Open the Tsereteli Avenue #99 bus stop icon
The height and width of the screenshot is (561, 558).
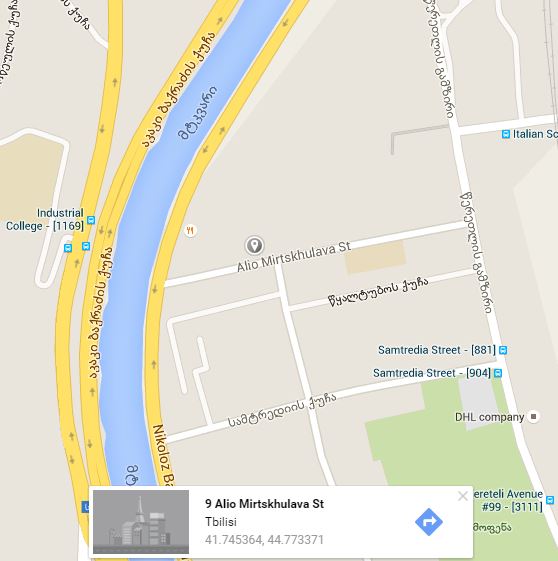550,499
